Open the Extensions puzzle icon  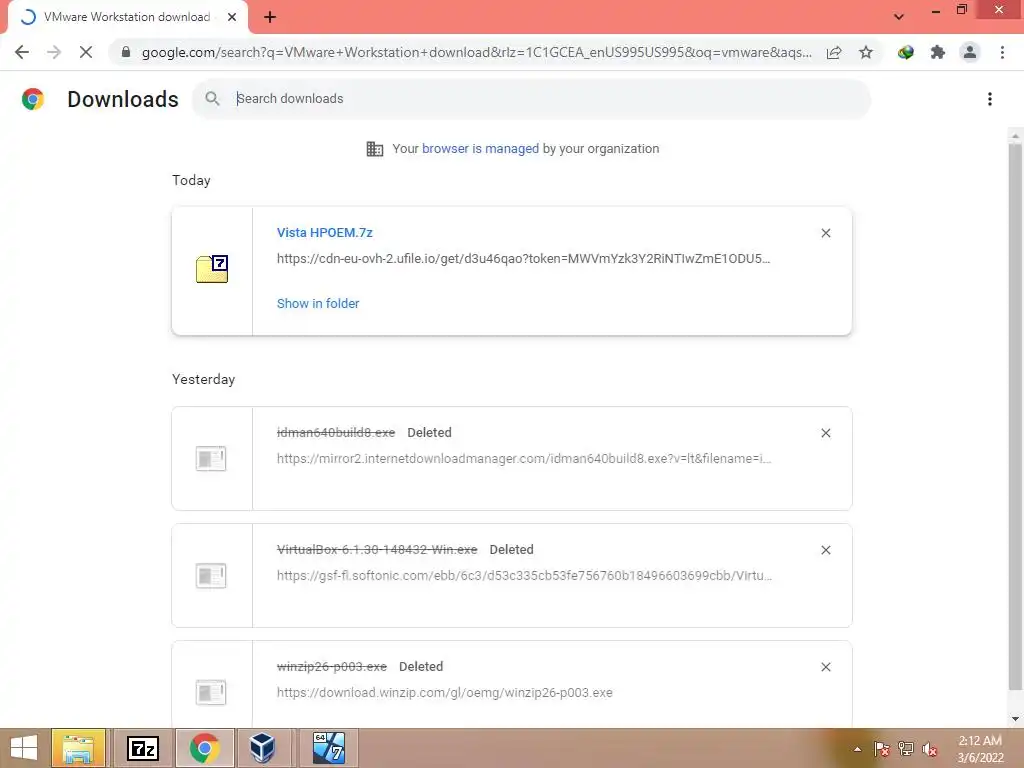point(938,52)
